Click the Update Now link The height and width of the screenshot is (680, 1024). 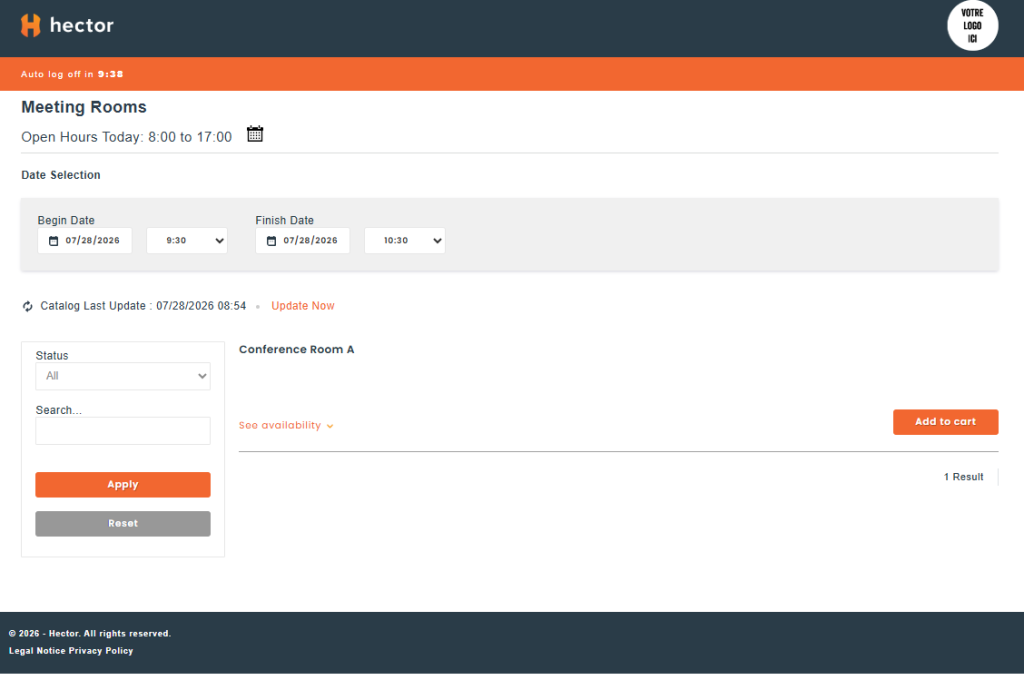(303, 306)
